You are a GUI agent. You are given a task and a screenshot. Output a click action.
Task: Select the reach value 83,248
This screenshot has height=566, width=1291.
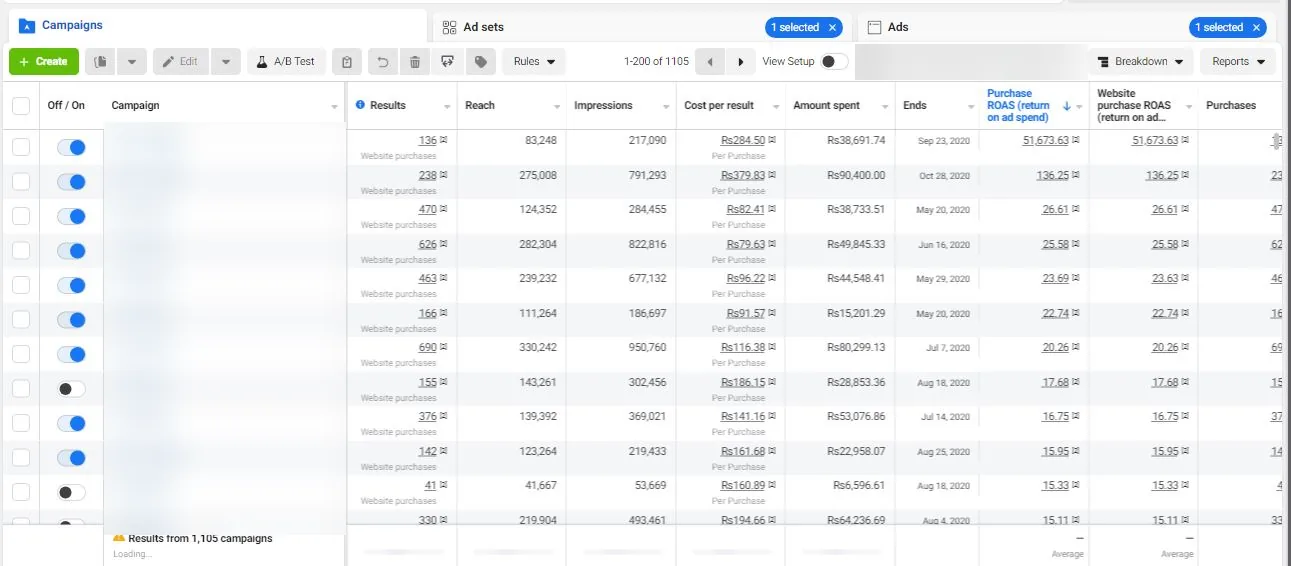(541, 140)
